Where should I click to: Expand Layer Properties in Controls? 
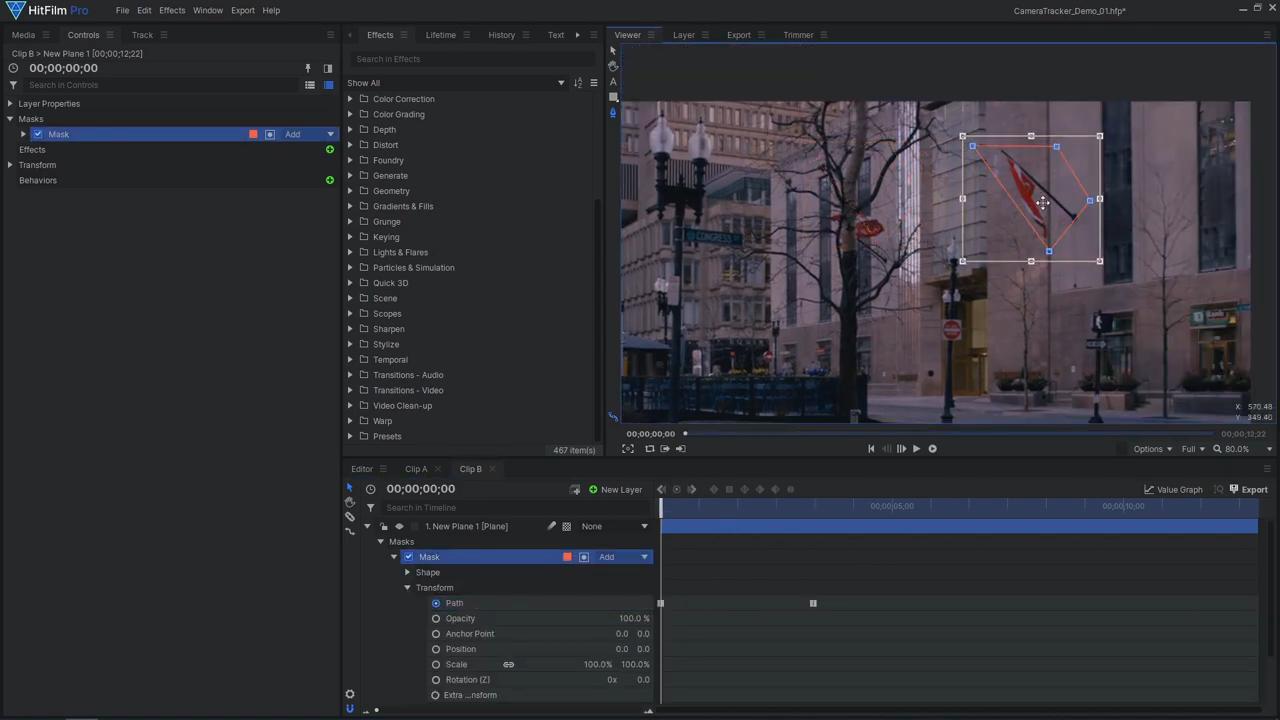click(x=10, y=104)
